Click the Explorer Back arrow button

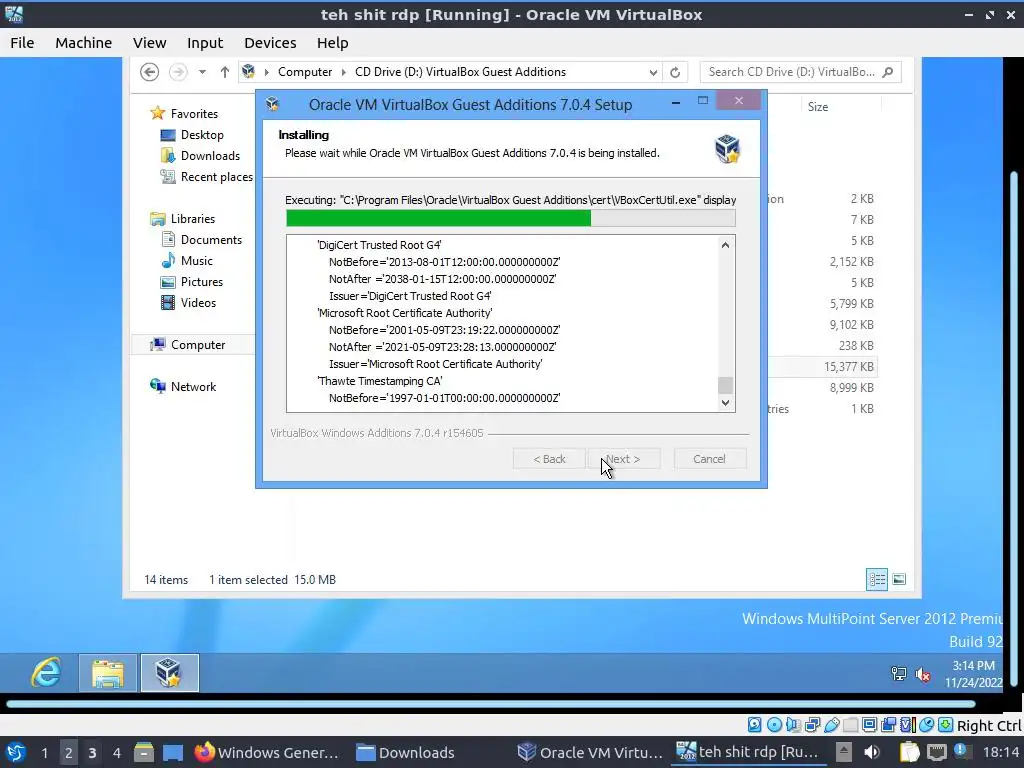click(x=150, y=72)
